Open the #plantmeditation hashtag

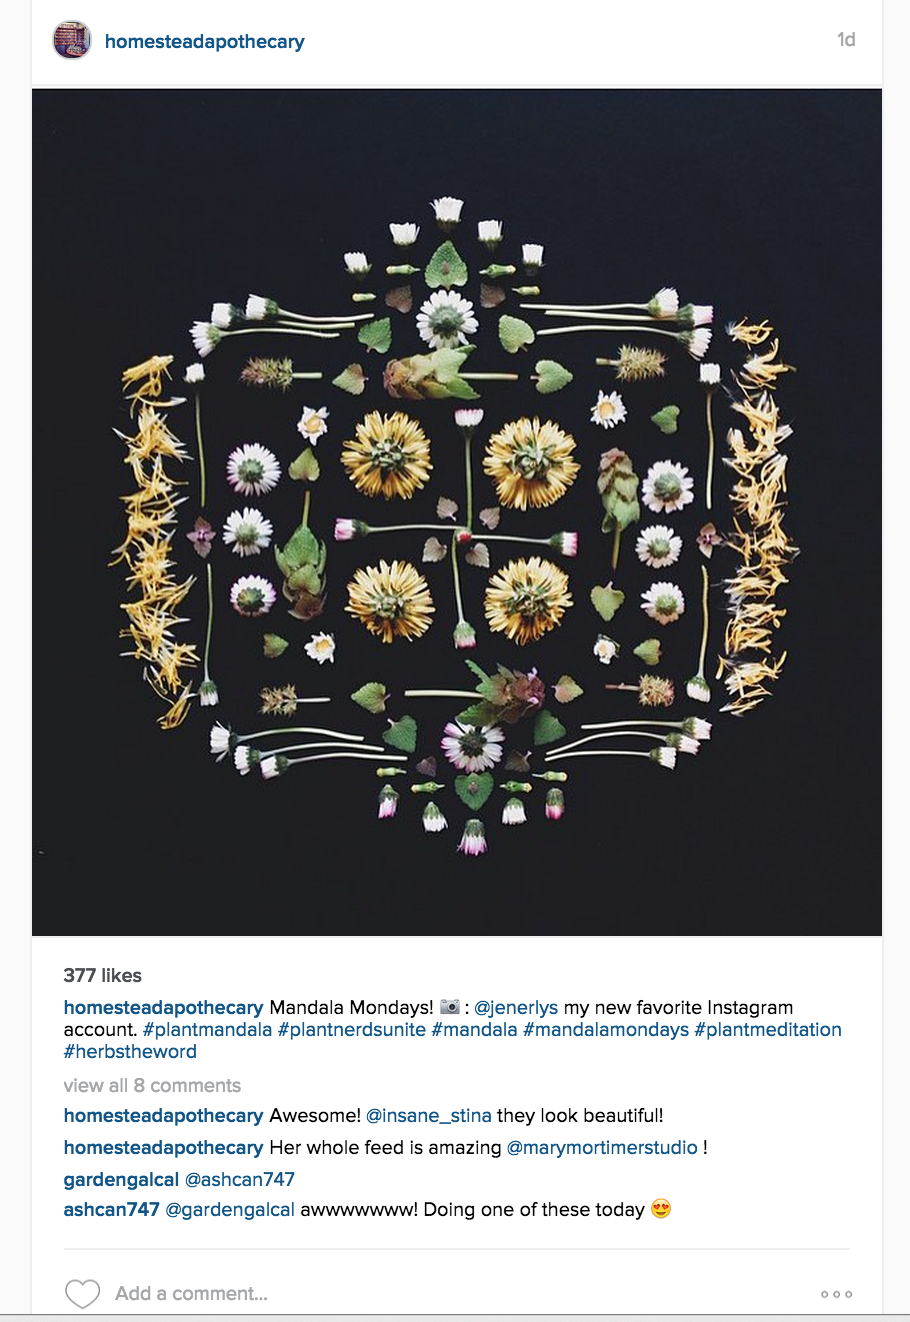point(768,1029)
